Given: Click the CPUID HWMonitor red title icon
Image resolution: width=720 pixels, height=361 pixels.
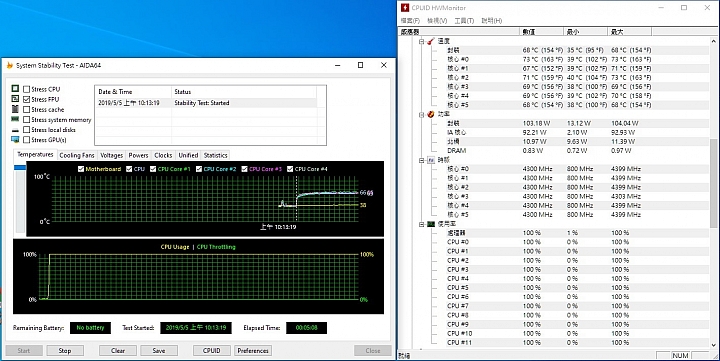Looking at the screenshot, I should click(x=405, y=8).
